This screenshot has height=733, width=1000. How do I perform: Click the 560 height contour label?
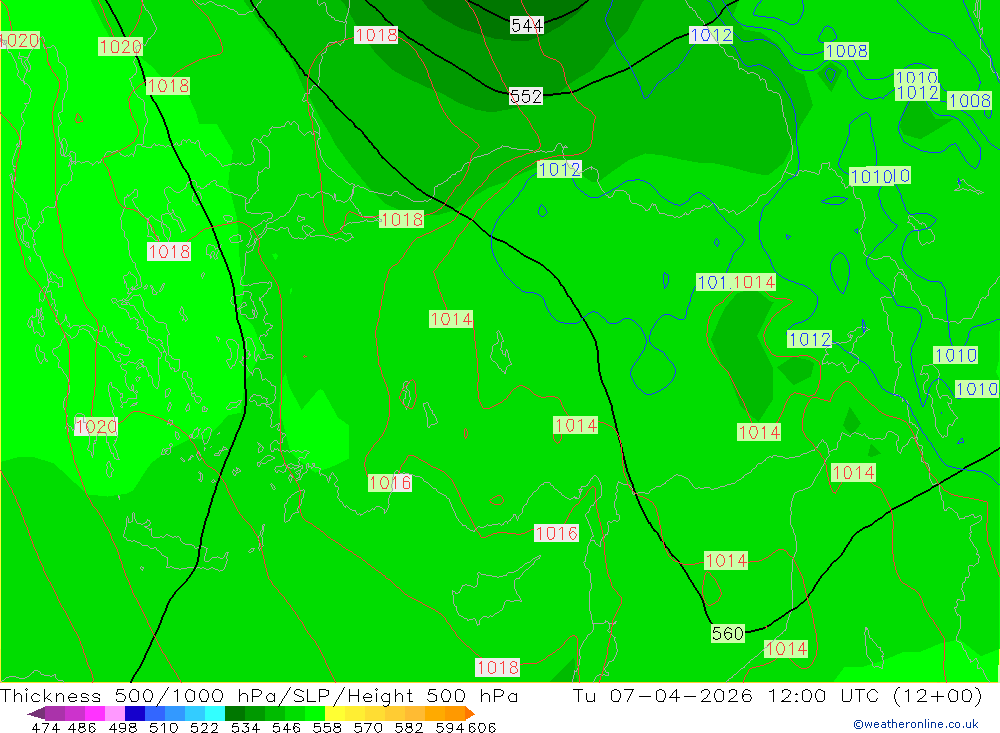click(728, 633)
